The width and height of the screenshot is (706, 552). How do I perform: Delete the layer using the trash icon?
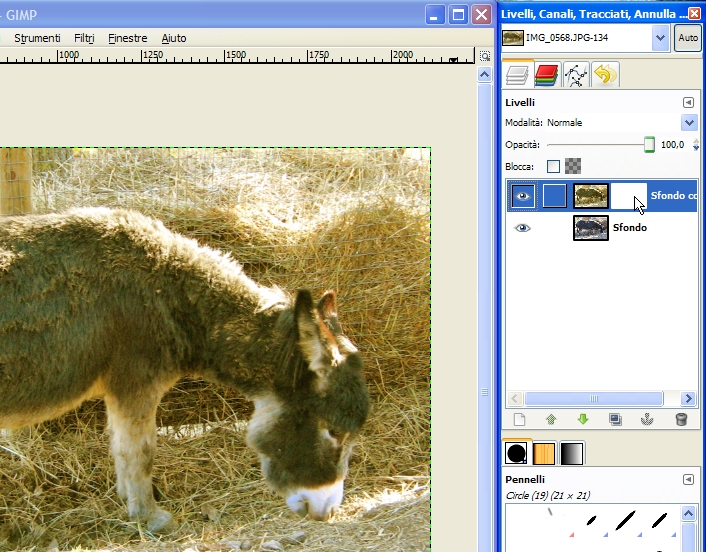tap(681, 420)
